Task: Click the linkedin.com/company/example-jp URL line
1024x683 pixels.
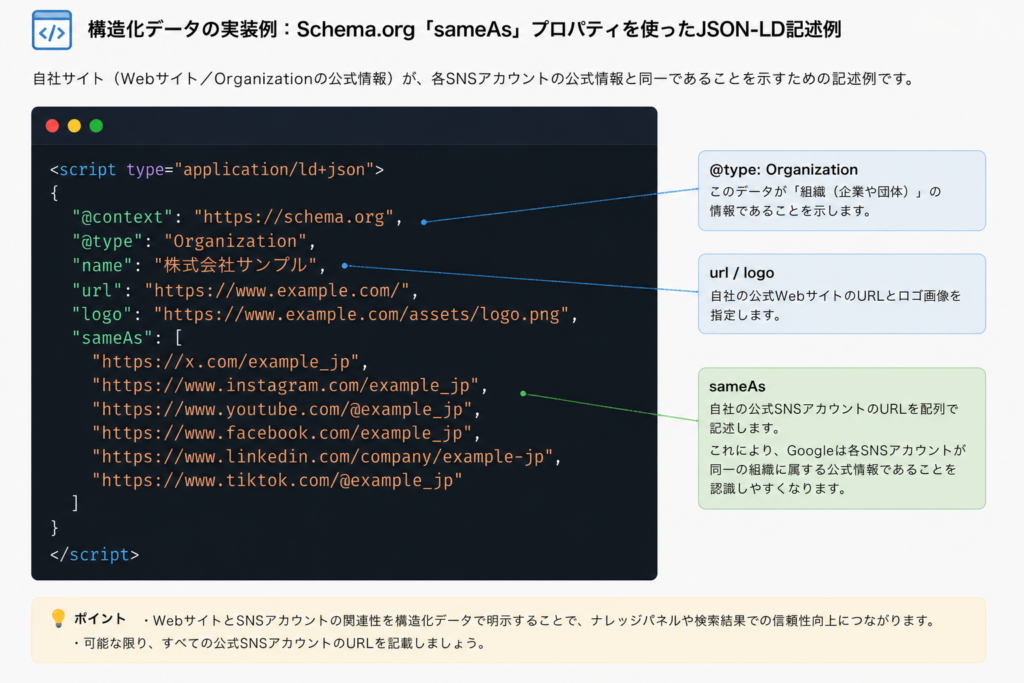Action: point(327,456)
